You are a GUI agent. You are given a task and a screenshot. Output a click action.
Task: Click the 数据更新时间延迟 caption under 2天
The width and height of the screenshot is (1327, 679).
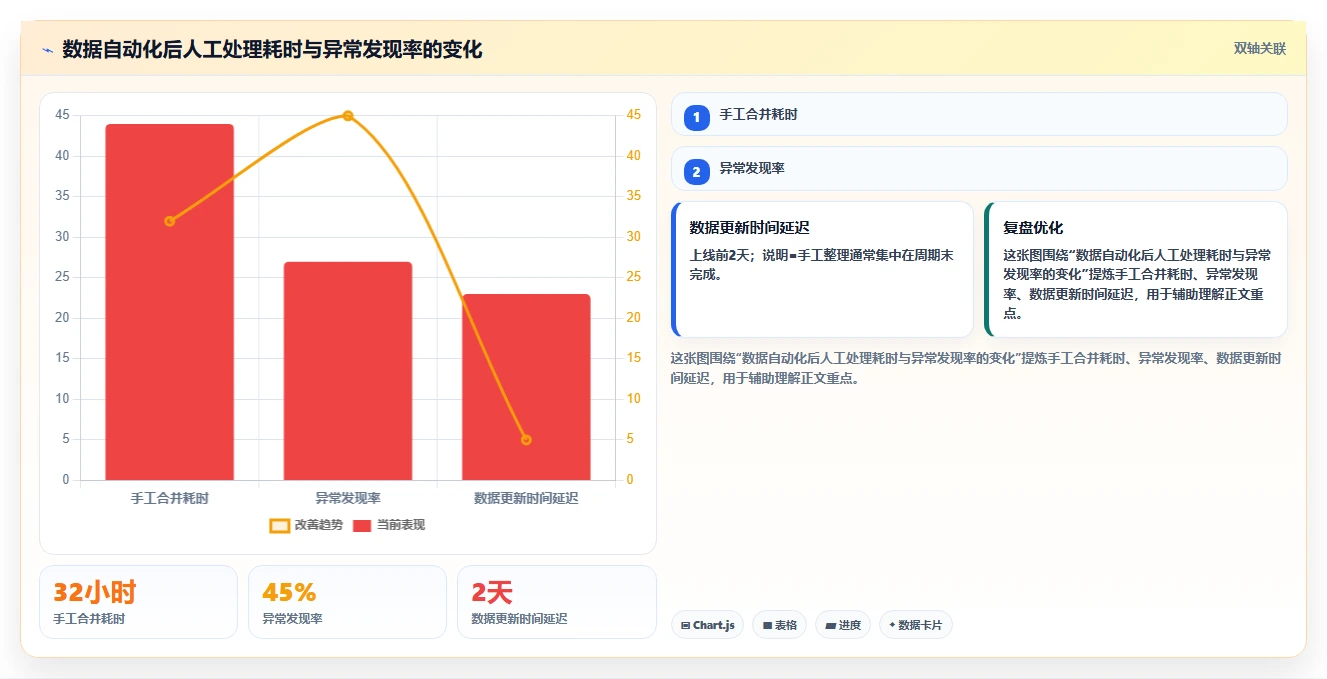coord(519,619)
